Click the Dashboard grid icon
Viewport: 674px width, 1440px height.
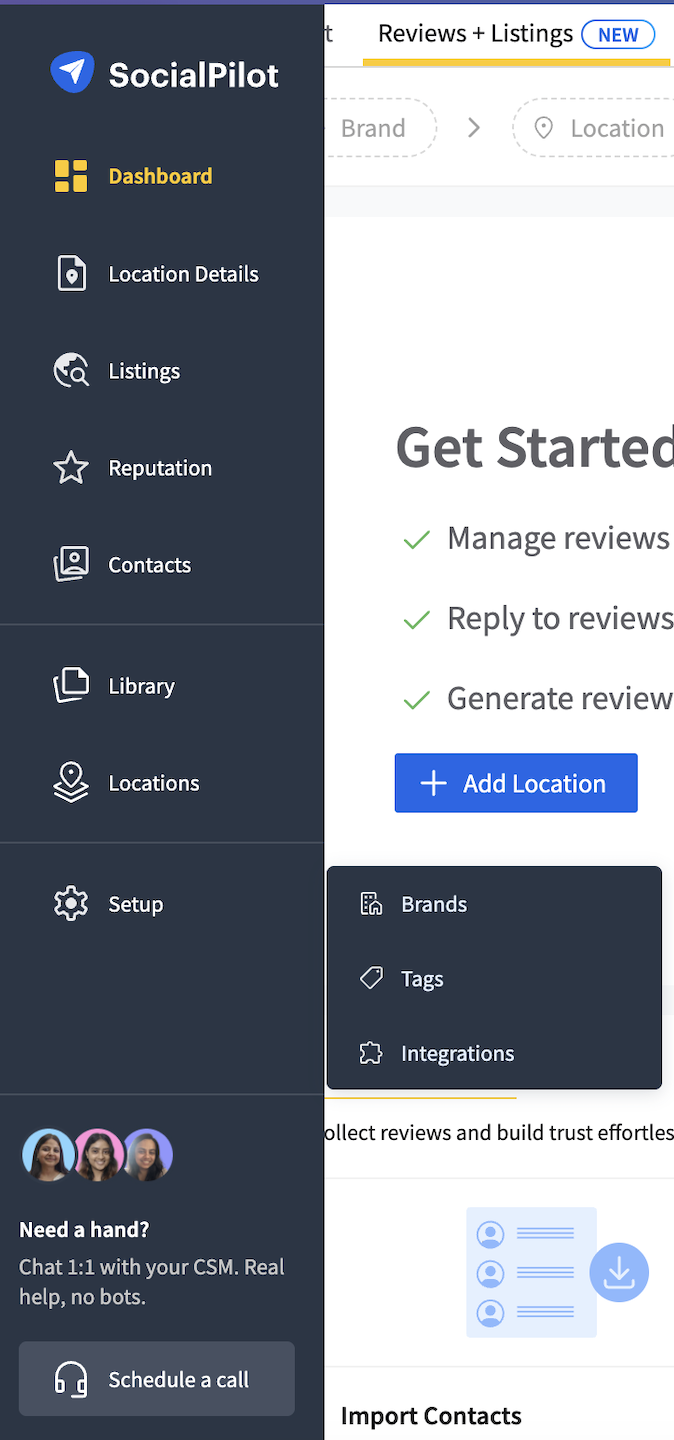coord(71,176)
